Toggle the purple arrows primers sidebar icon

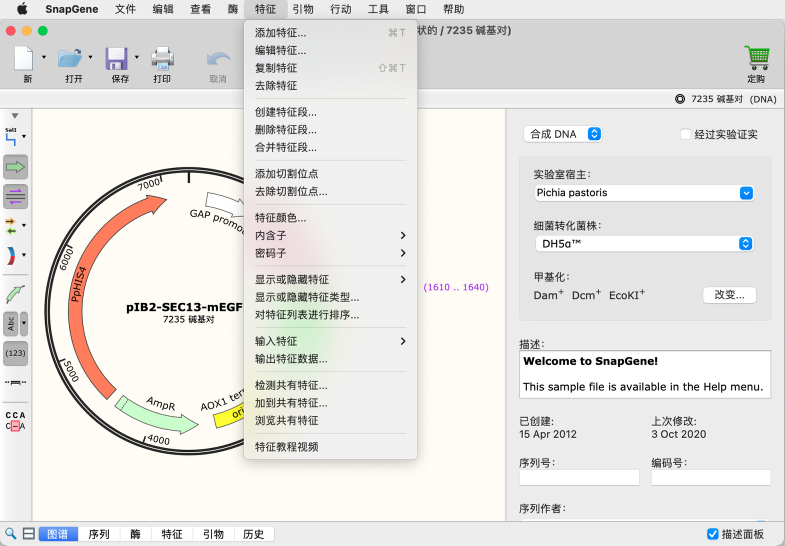(x=16, y=196)
